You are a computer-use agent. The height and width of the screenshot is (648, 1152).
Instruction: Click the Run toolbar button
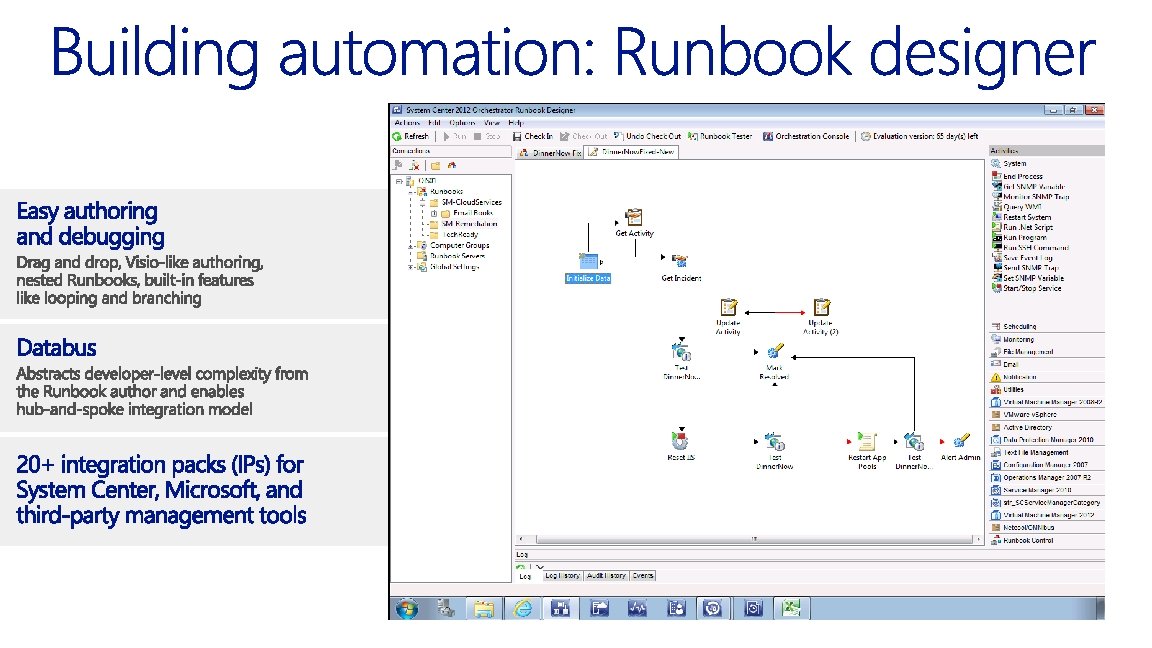point(456,137)
